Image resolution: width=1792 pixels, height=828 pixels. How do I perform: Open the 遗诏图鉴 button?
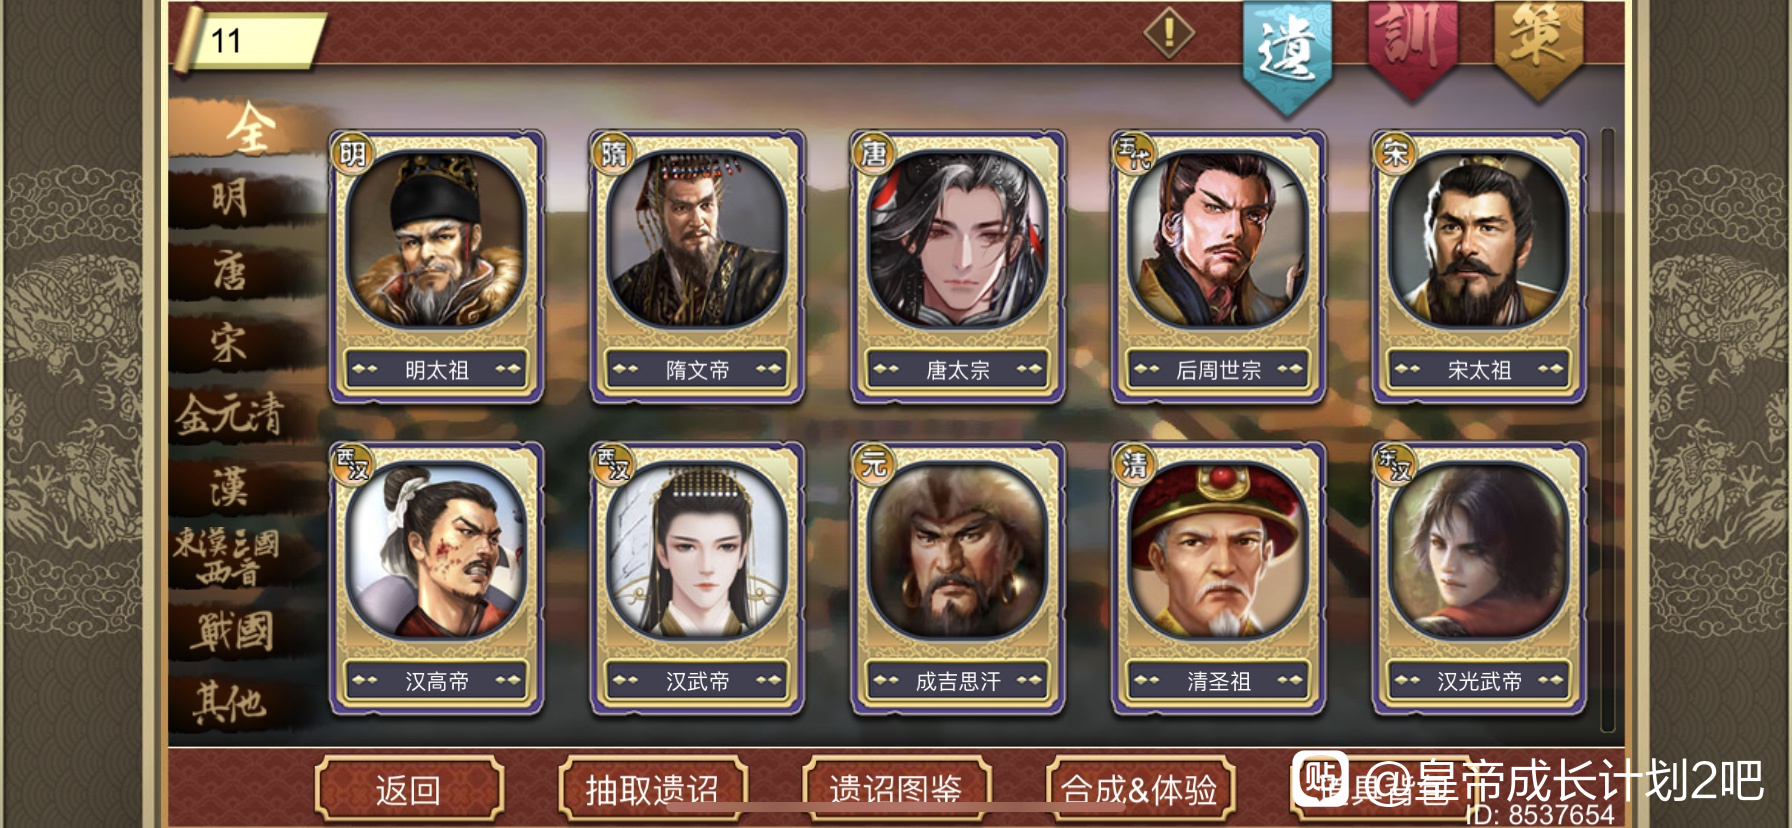tap(896, 790)
